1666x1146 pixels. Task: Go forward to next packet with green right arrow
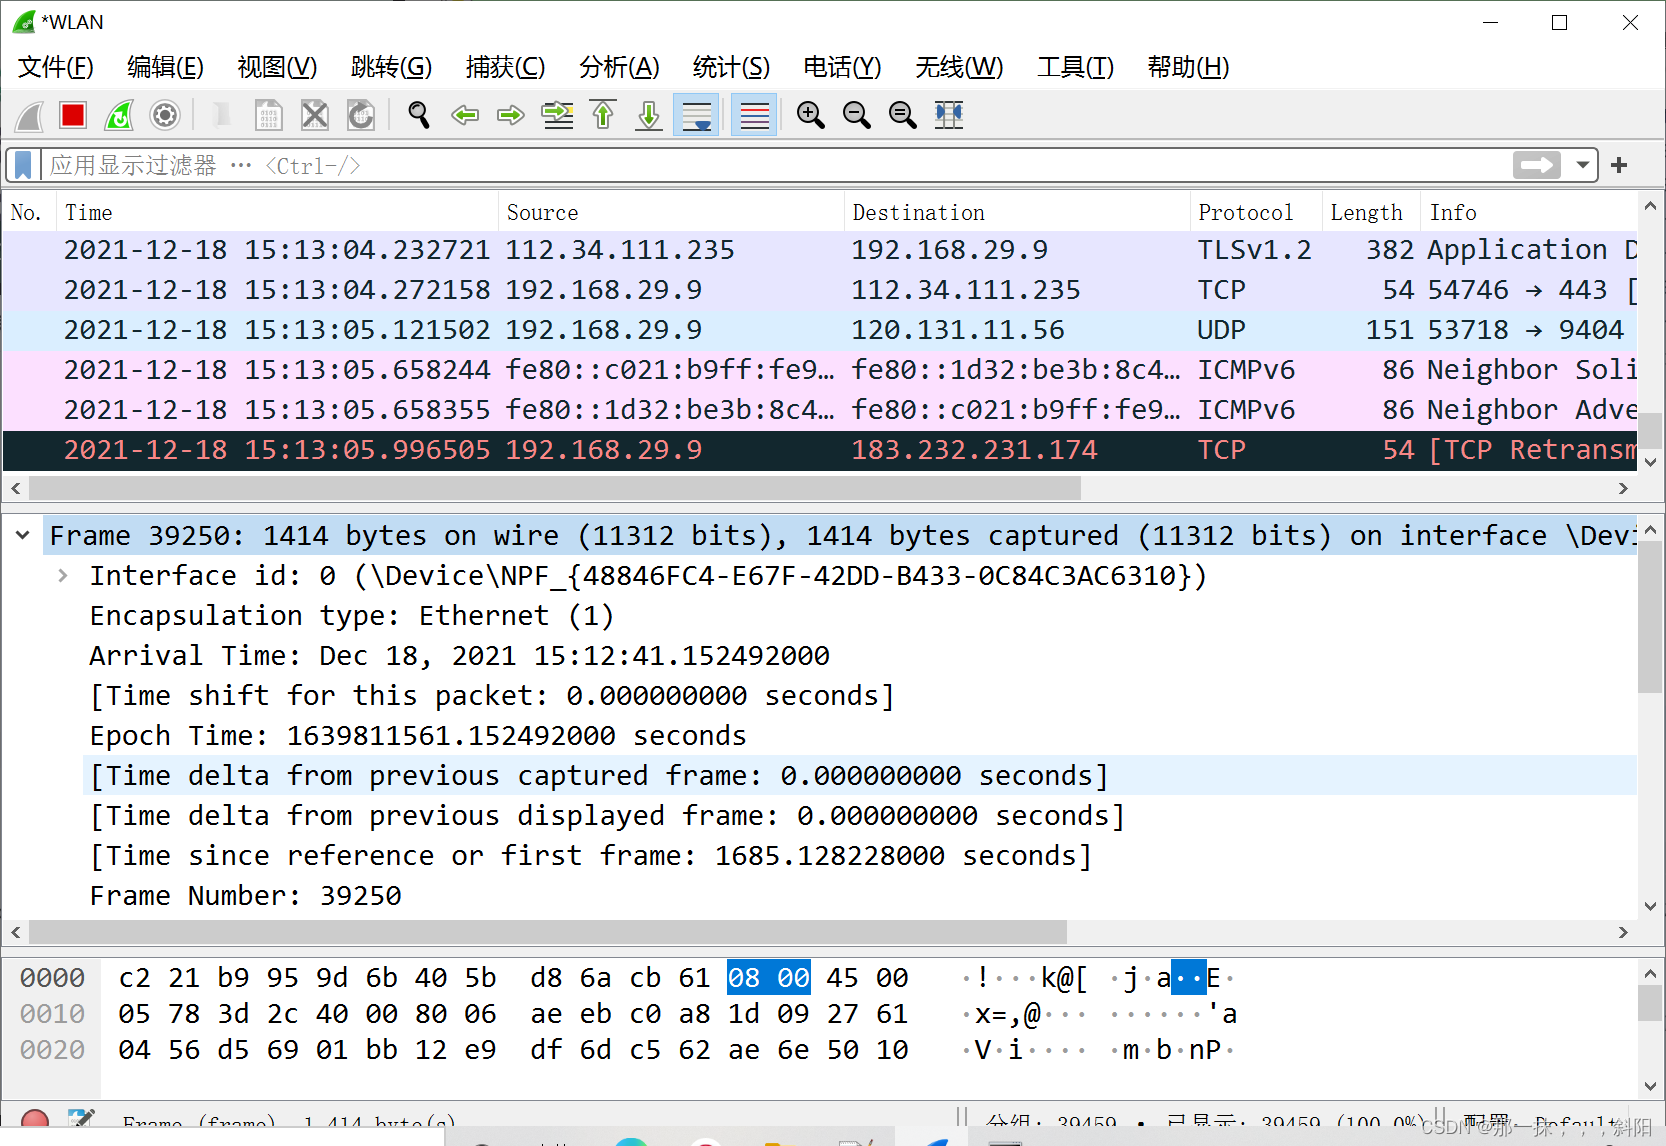[x=511, y=116]
